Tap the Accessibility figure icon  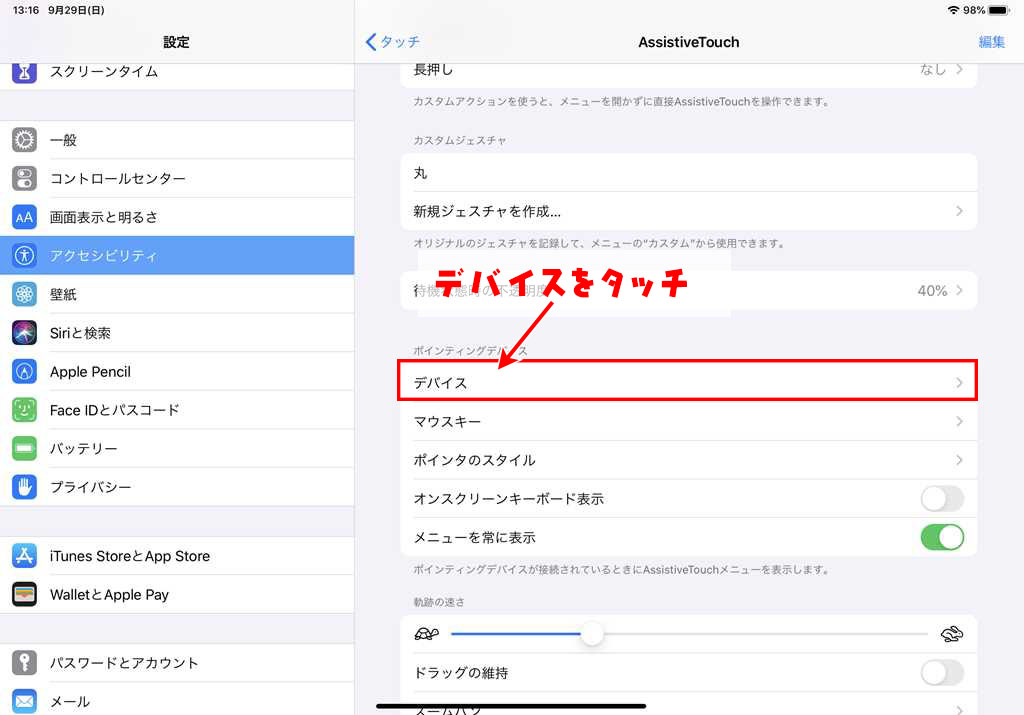[24, 255]
